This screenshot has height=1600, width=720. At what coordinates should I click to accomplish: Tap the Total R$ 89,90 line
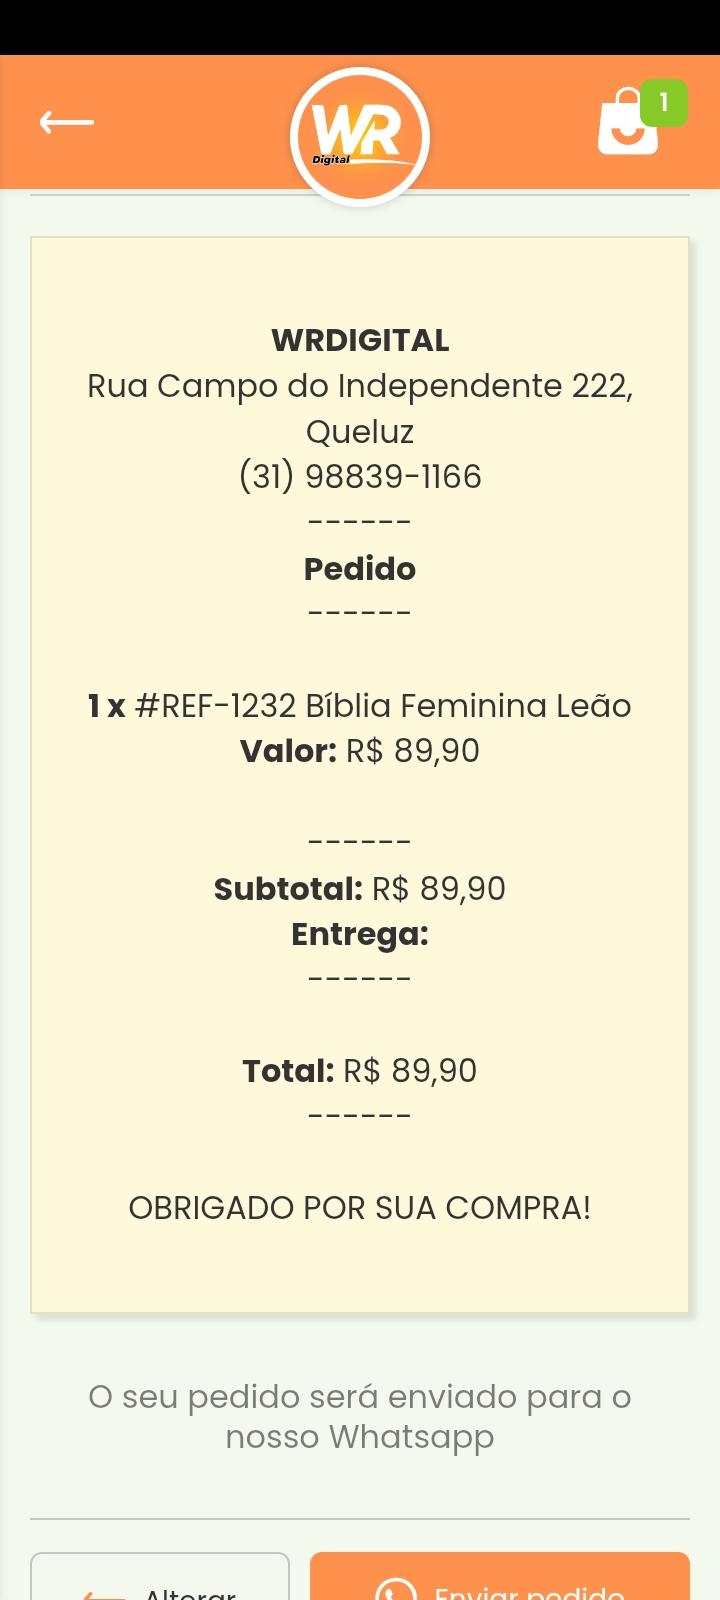[x=360, y=1071]
